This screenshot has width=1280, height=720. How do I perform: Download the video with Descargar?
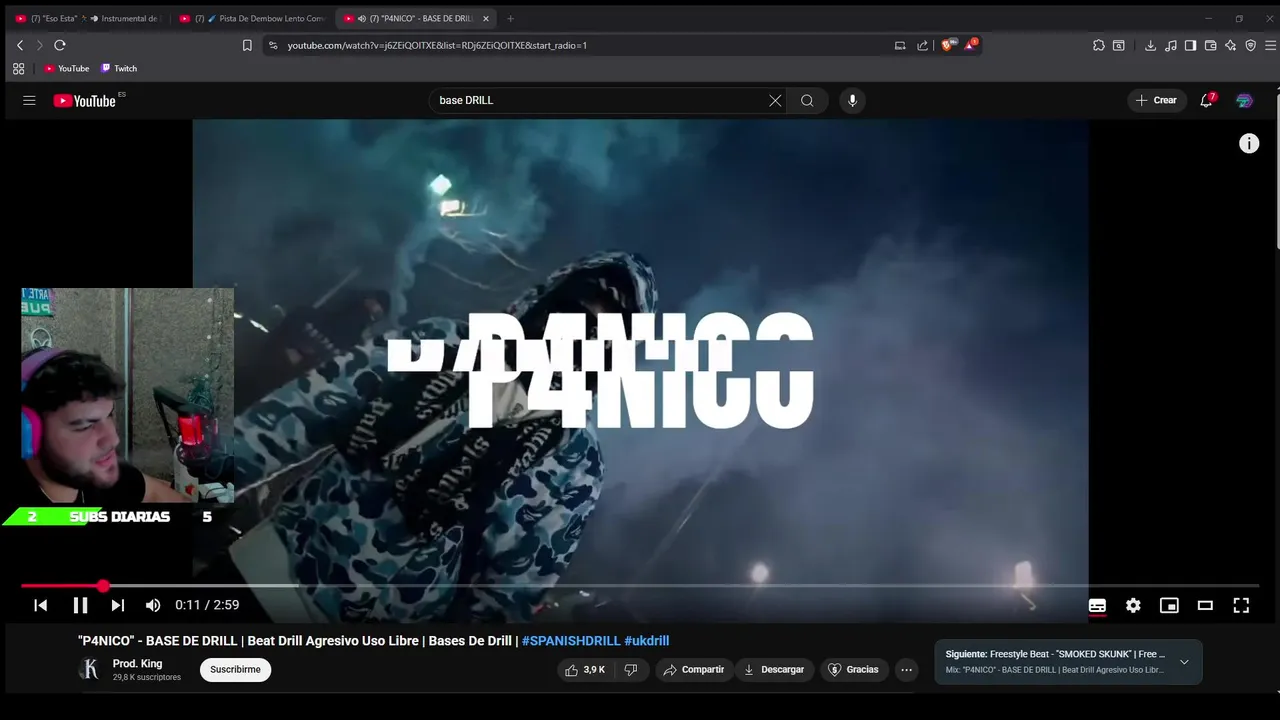point(774,670)
